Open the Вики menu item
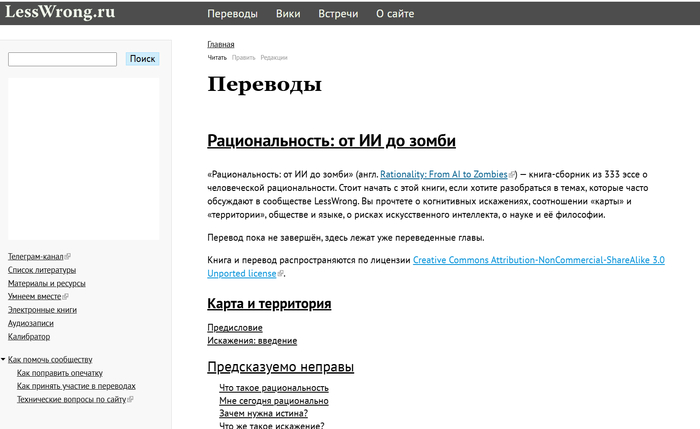Viewport: 700px width, 429px height. [x=288, y=14]
